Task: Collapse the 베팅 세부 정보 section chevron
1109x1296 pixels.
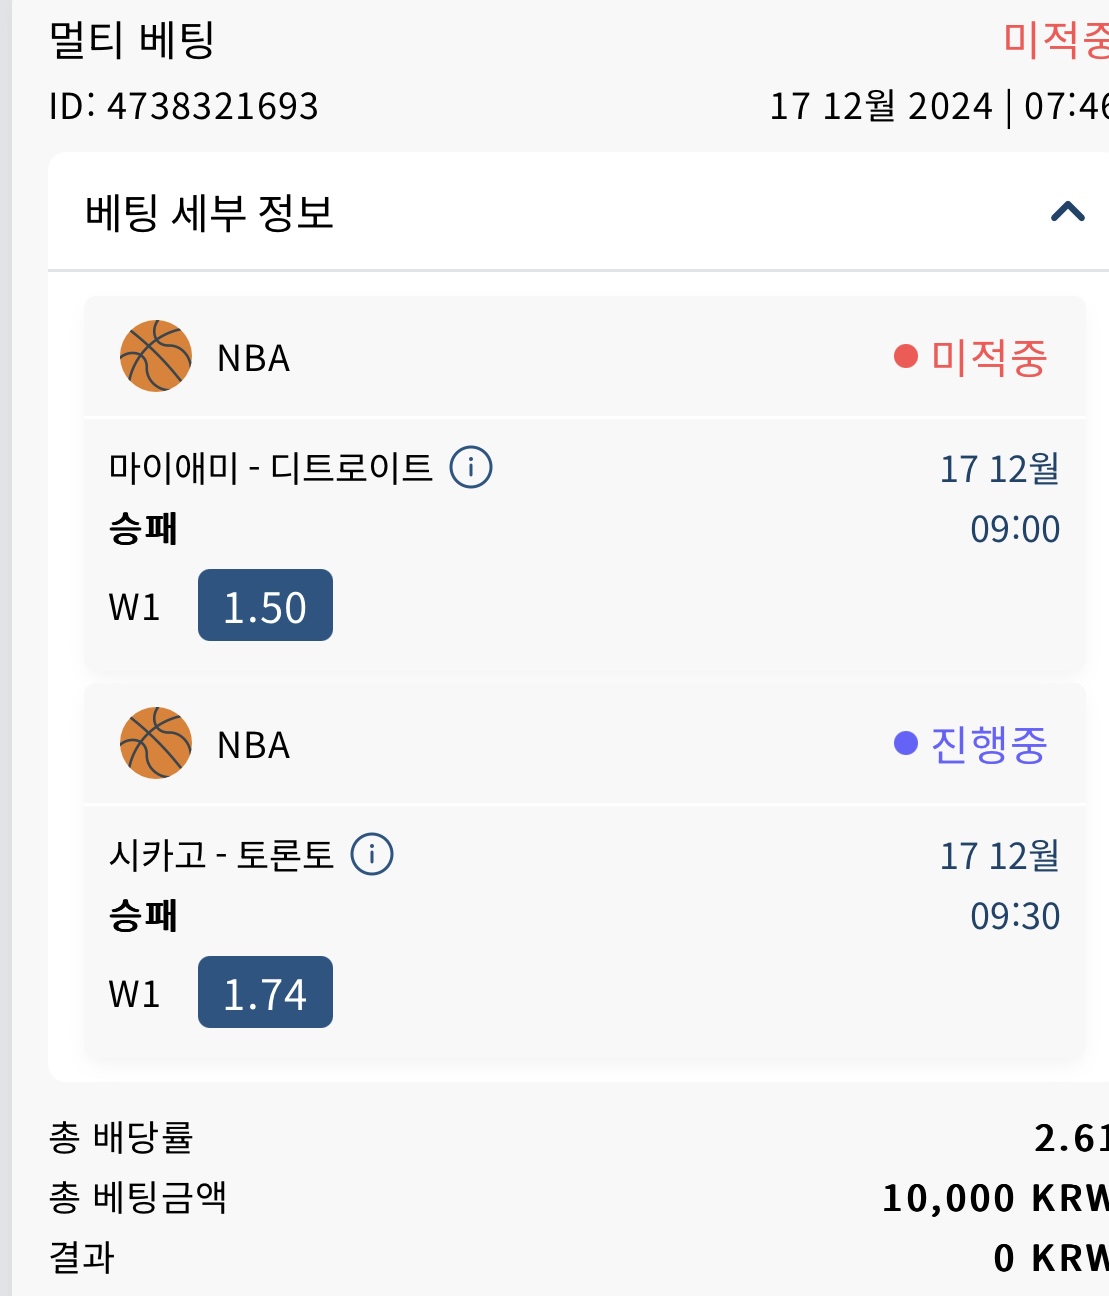Action: coord(1068,212)
